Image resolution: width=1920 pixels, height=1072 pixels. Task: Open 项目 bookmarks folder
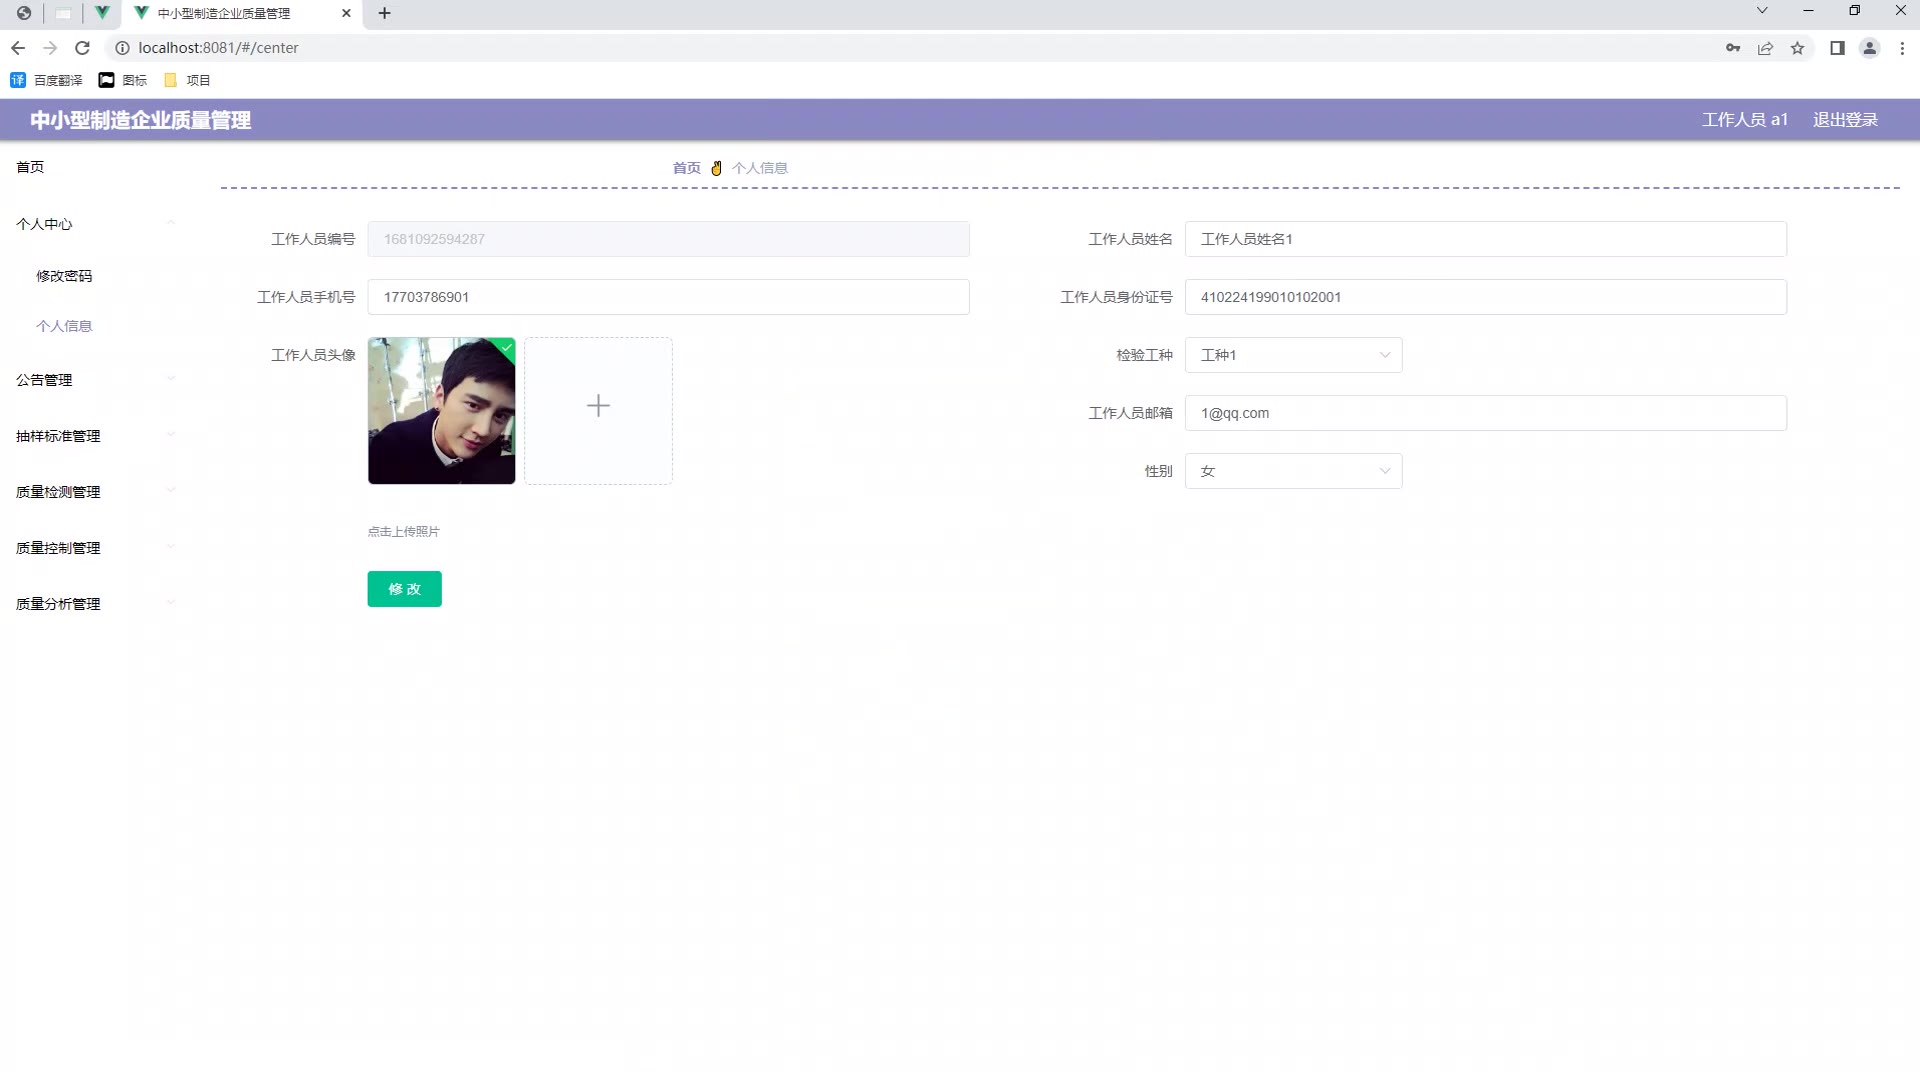coord(187,80)
